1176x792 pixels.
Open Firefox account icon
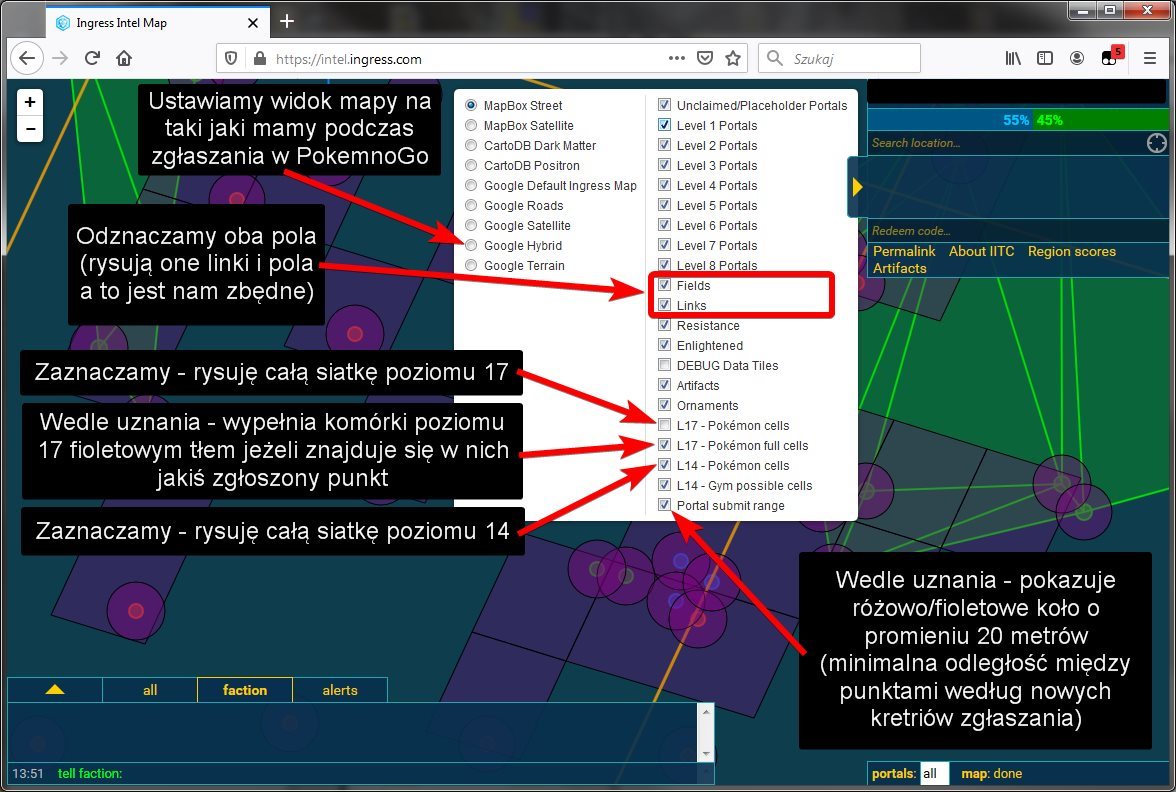click(1077, 58)
